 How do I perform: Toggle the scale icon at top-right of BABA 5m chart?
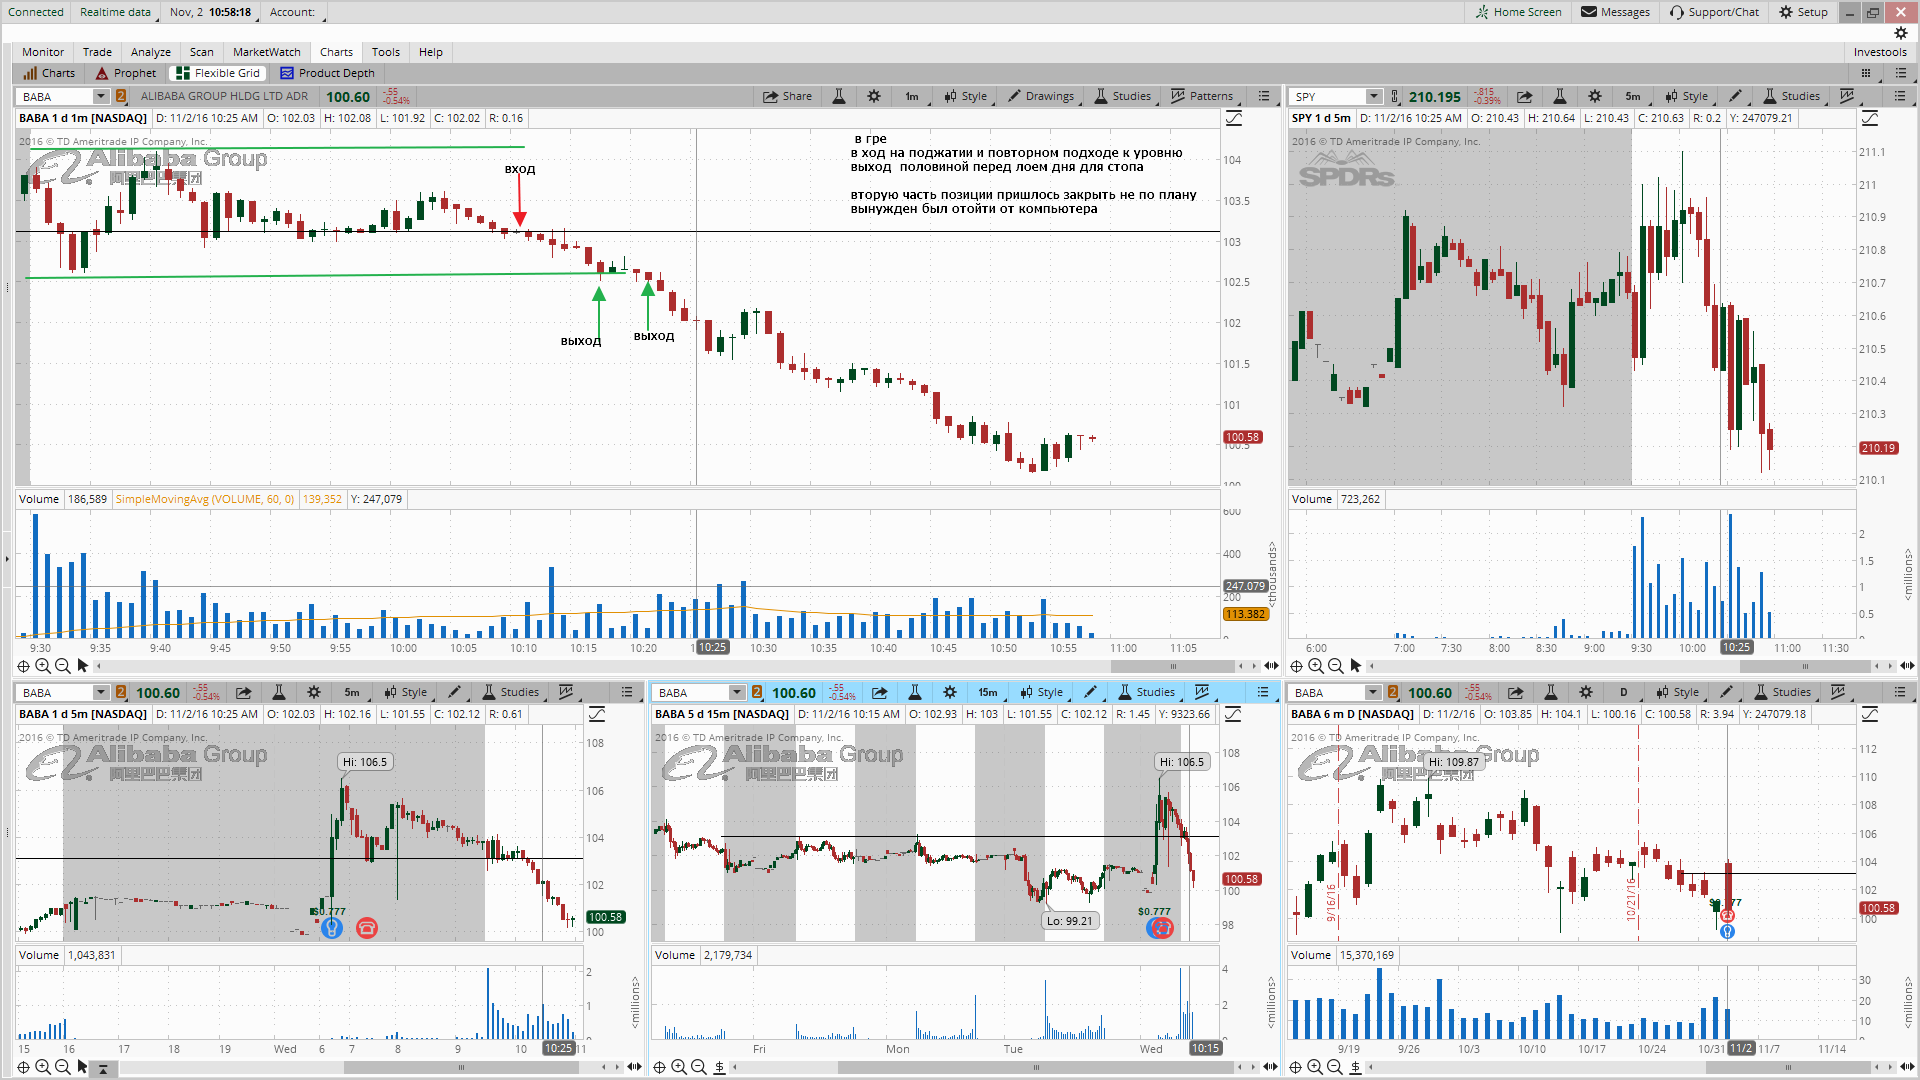597,714
